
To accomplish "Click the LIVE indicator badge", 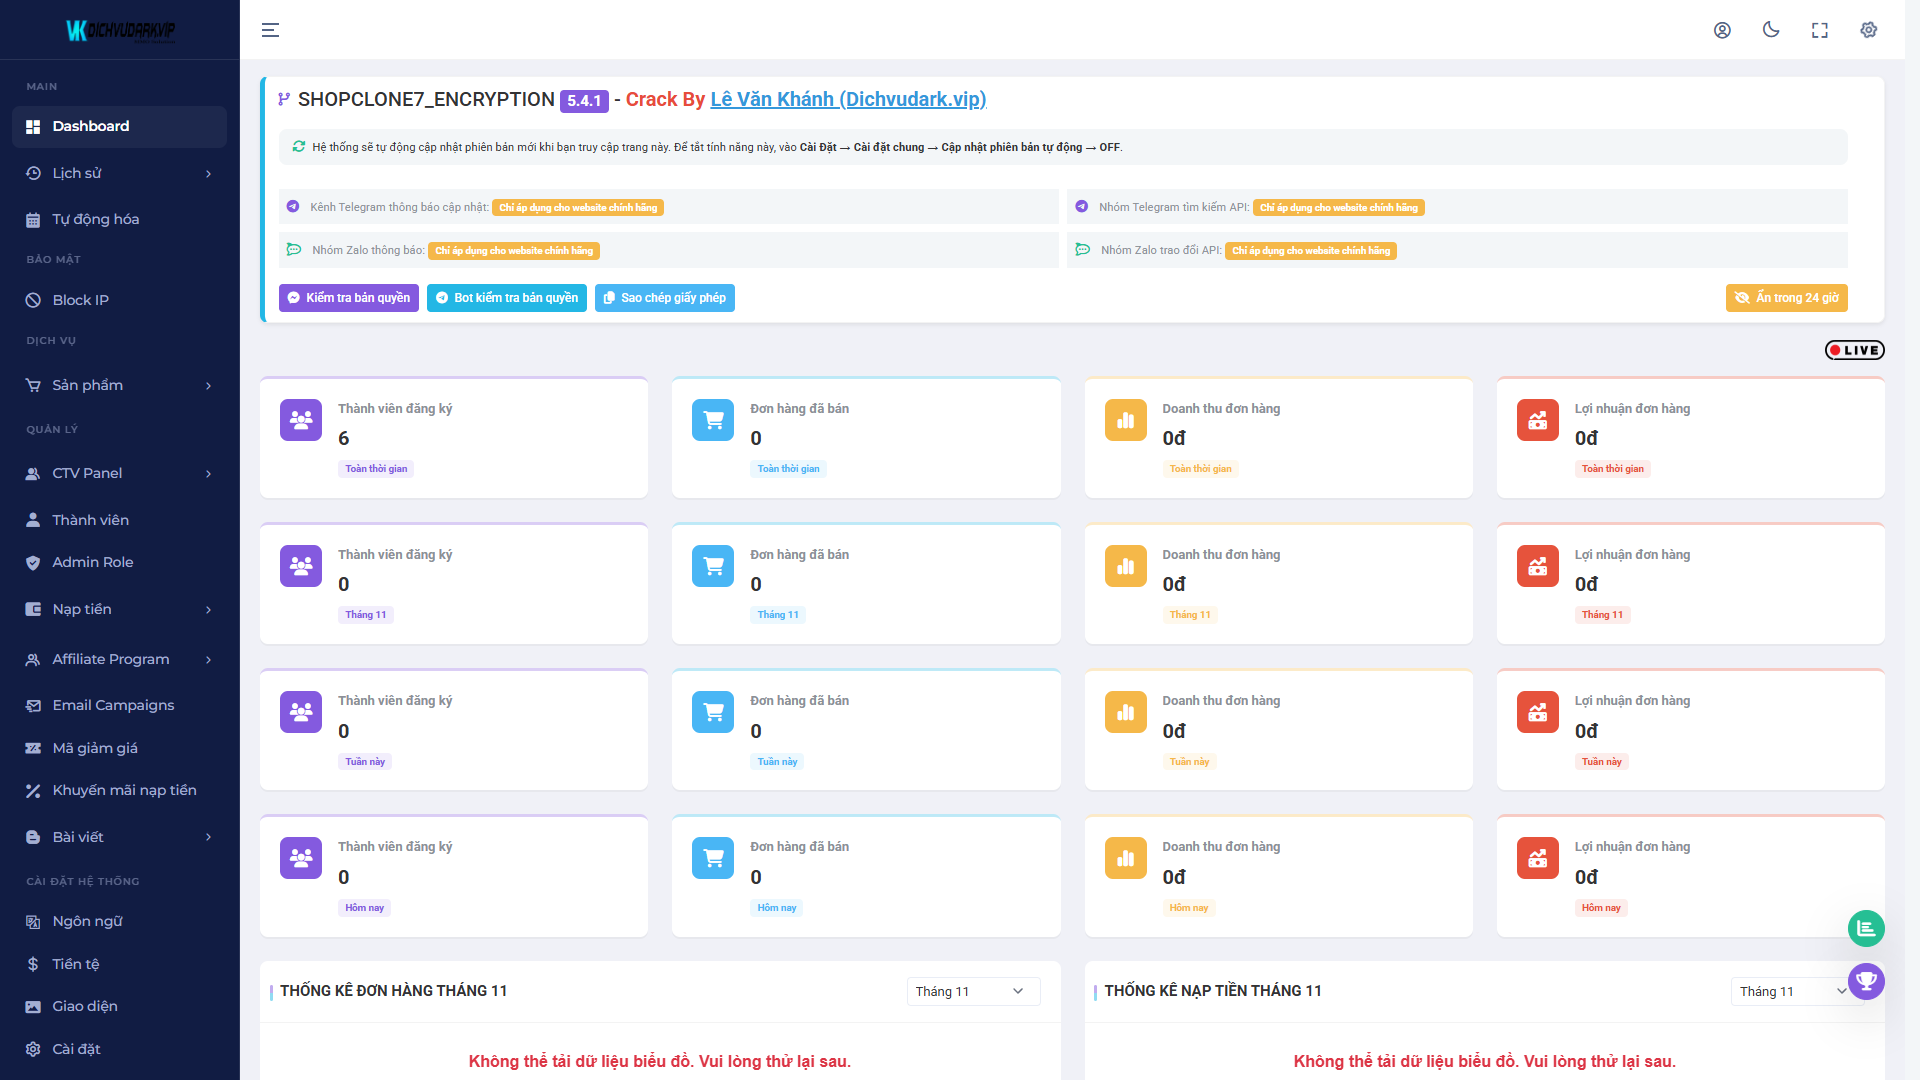I will point(1854,350).
